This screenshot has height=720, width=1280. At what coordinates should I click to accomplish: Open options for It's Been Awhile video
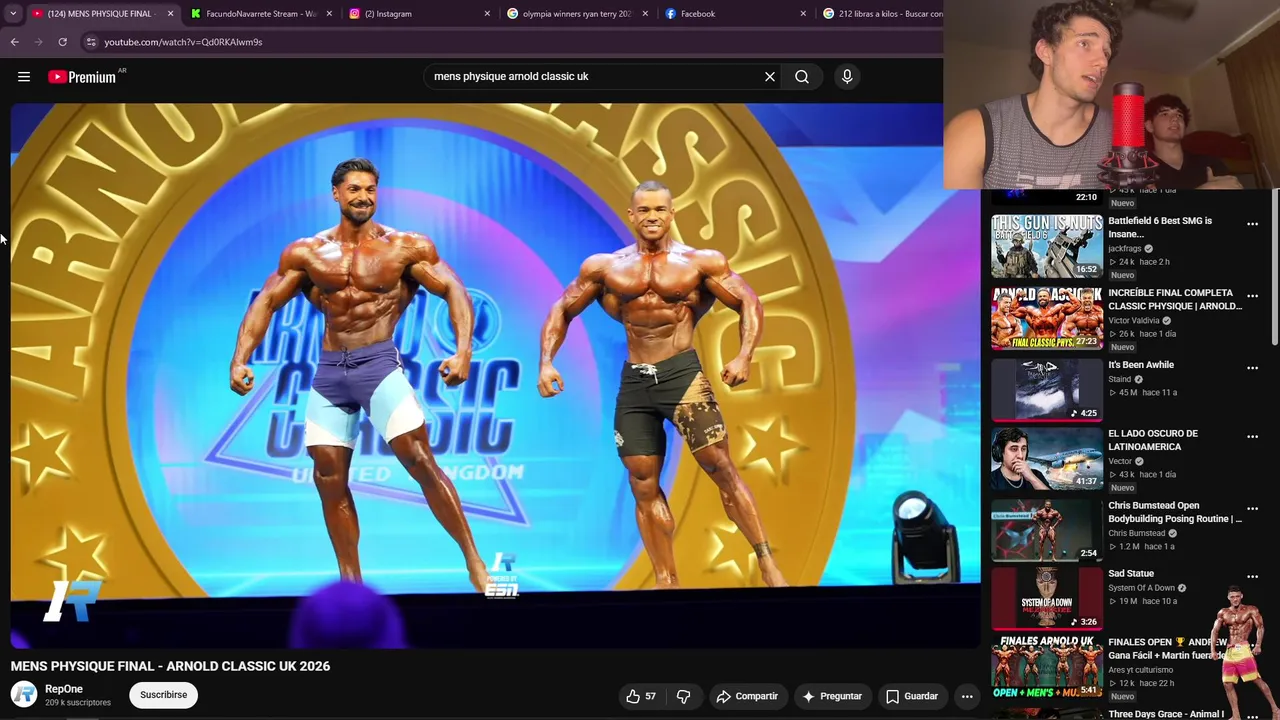tap(1252, 368)
